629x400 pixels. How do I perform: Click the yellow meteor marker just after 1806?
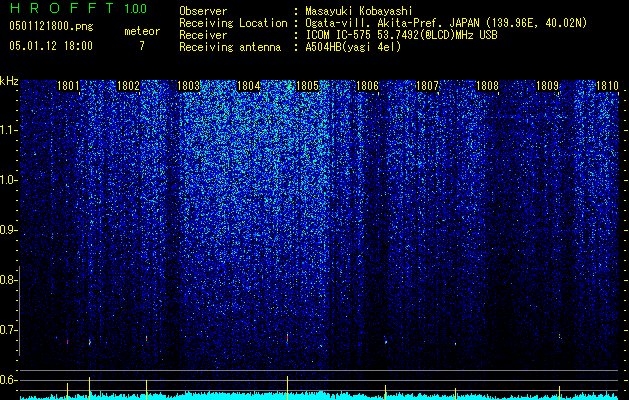click(386, 392)
